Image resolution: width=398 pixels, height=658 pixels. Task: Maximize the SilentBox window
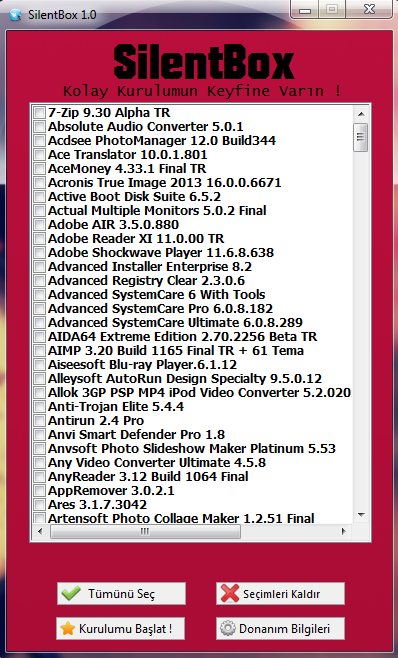(x=332, y=9)
